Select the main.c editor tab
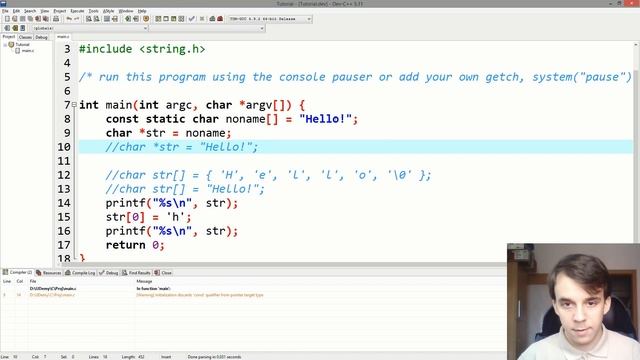Screen dimensions: 640x360 [x=63, y=37]
